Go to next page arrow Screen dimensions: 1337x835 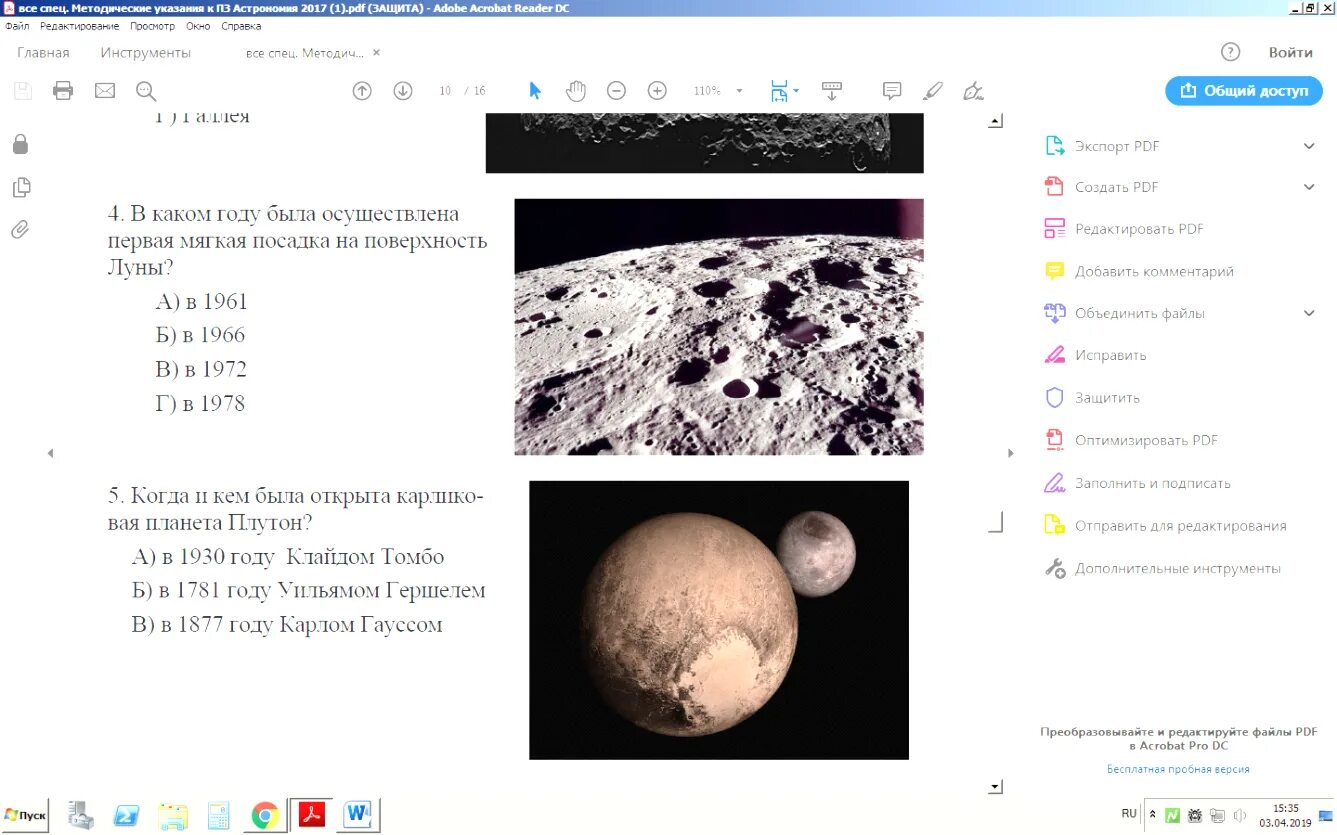pyautogui.click(x=403, y=91)
